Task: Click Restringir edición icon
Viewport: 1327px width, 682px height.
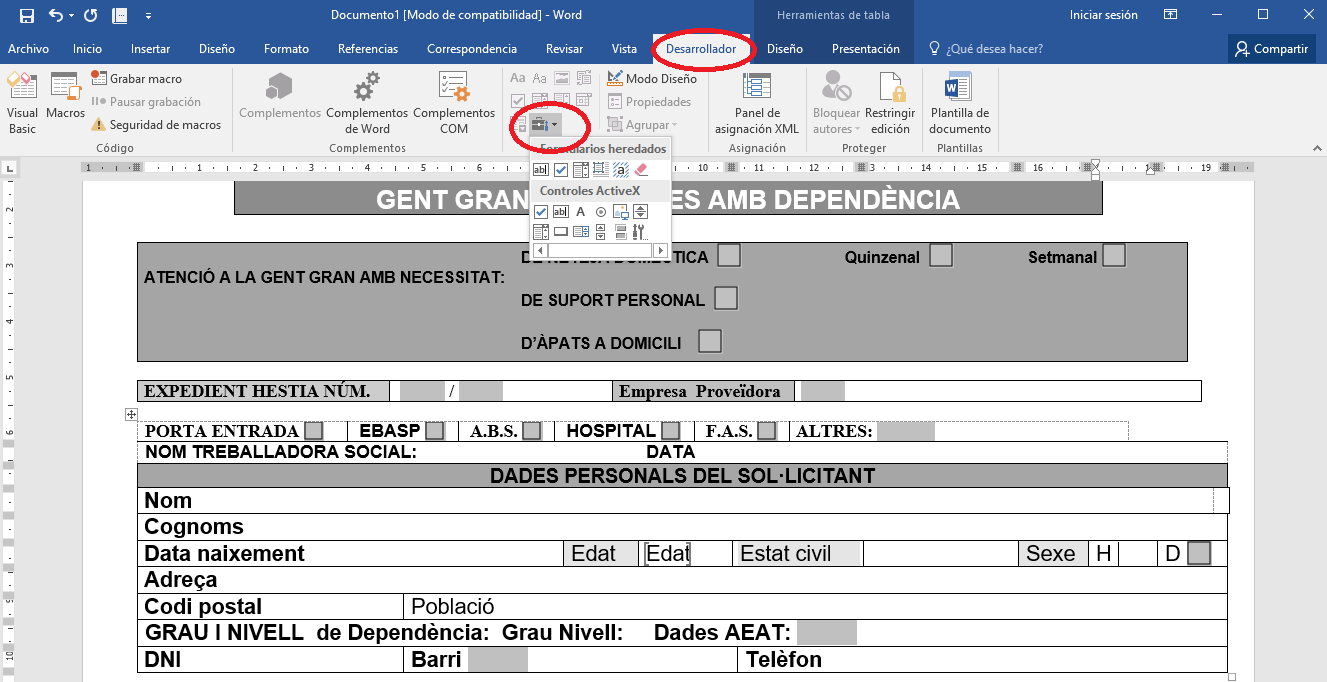Action: [890, 103]
